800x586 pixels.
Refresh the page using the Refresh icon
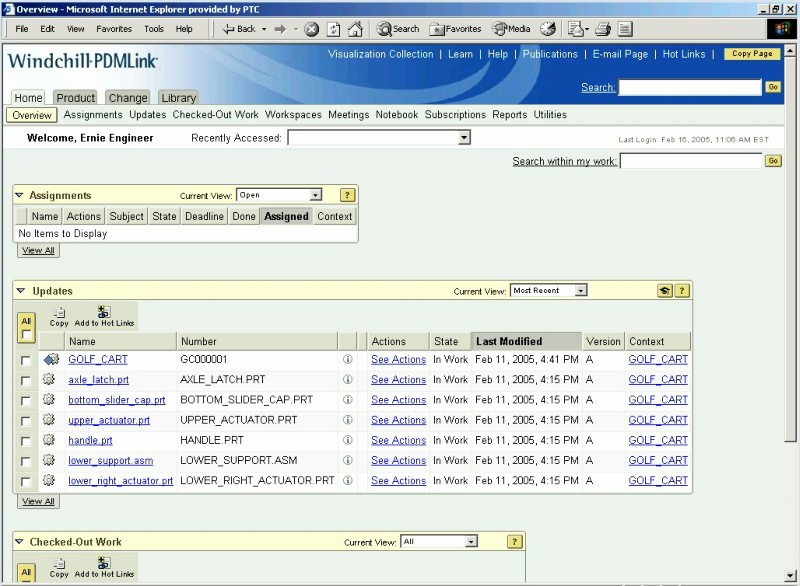[333, 29]
